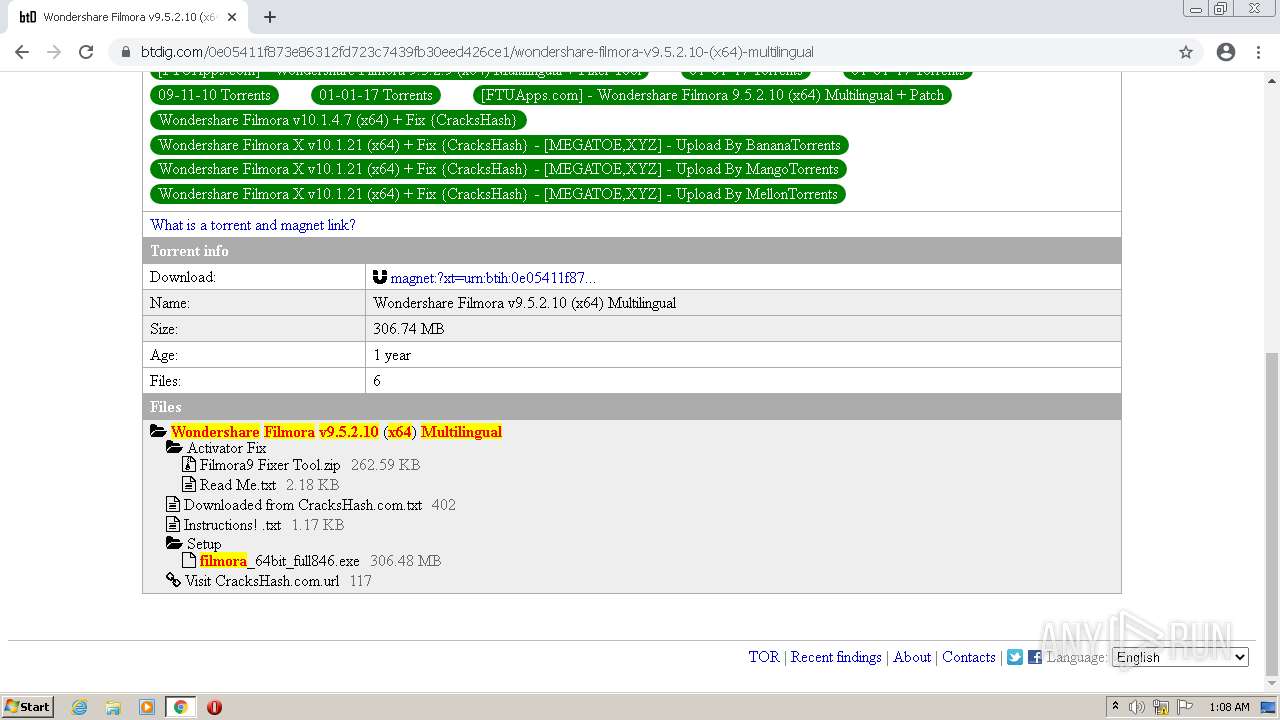Open a new tab with the plus button
Viewport: 1280px width, 720px height.
(x=270, y=17)
